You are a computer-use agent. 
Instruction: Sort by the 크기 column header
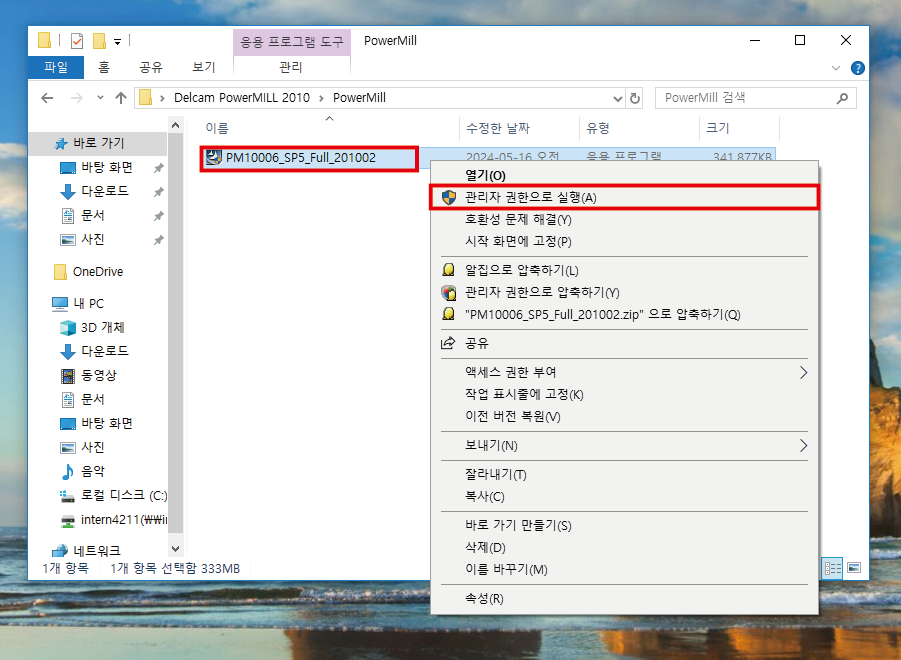point(718,128)
